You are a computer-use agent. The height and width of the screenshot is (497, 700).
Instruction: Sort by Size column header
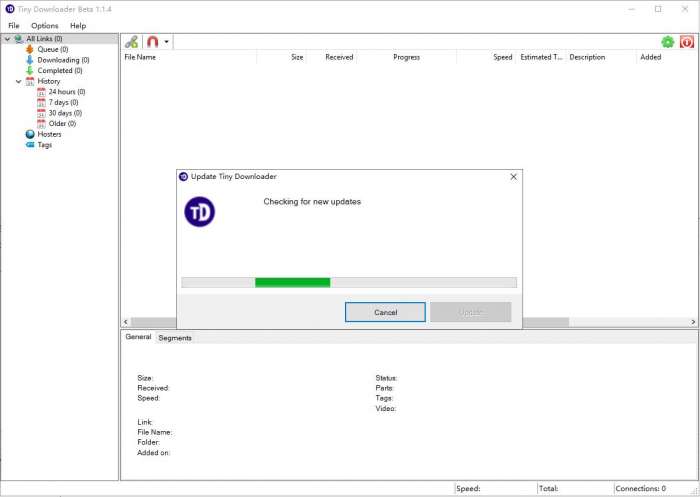pyautogui.click(x=282, y=57)
